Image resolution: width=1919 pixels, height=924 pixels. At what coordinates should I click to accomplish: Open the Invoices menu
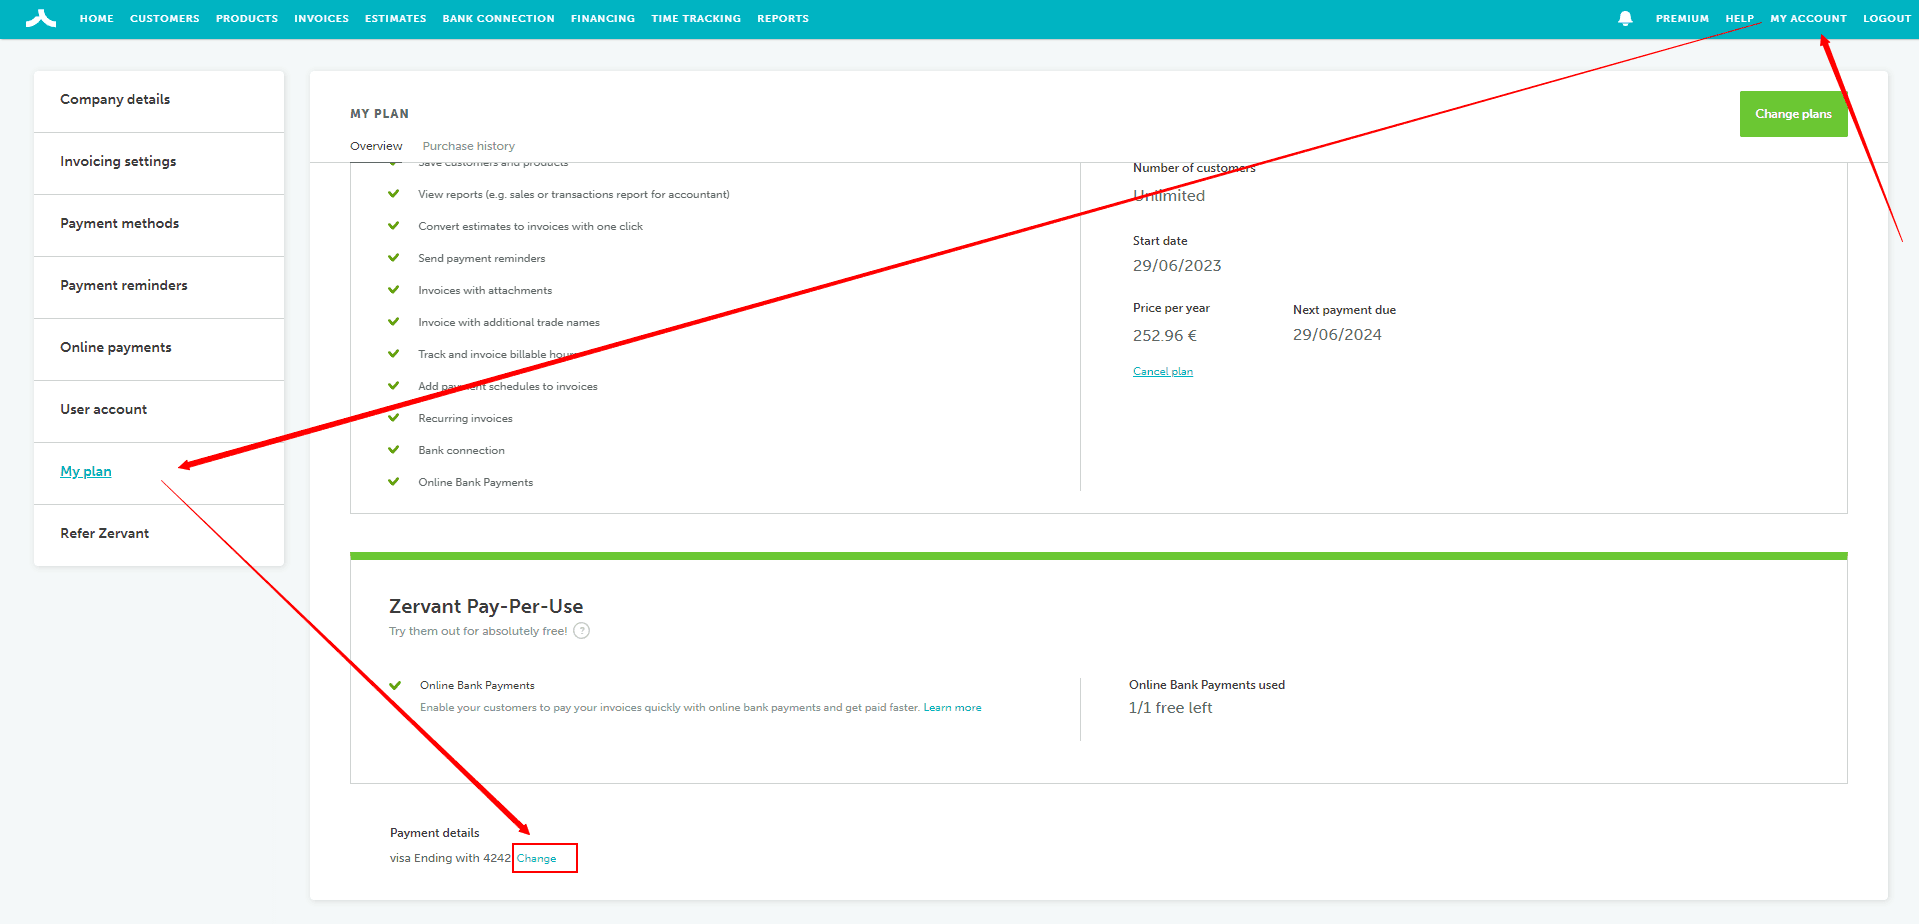(321, 18)
